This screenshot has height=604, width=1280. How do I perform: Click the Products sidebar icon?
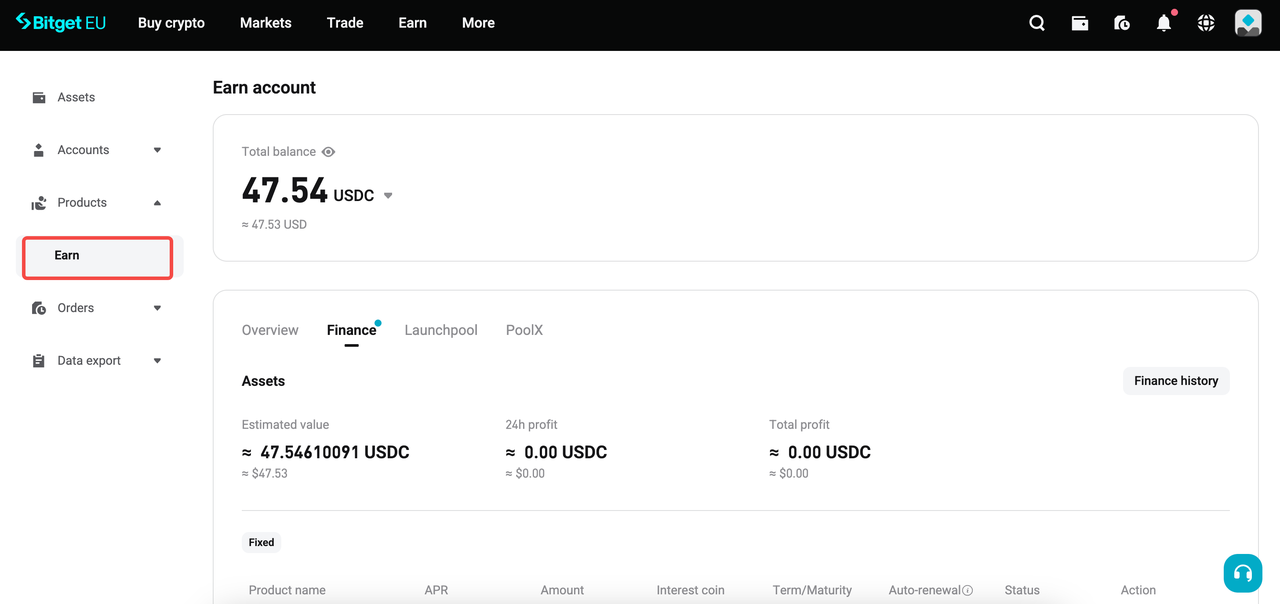(x=39, y=203)
